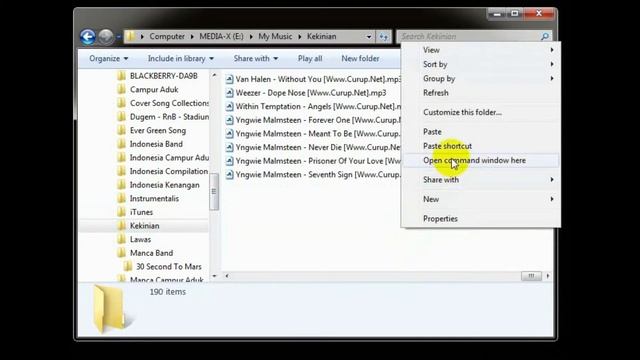Image resolution: width=640 pixels, height=360 pixels.
Task: Open the address bar history dropdown arrow
Action: [369, 37]
